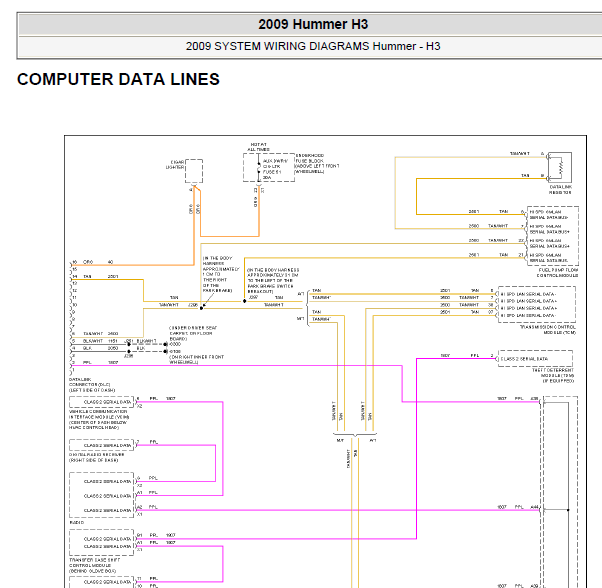The image size is (602, 588).
Task: Click the "HOT AT ALL TIMES" label
Action: [258, 147]
